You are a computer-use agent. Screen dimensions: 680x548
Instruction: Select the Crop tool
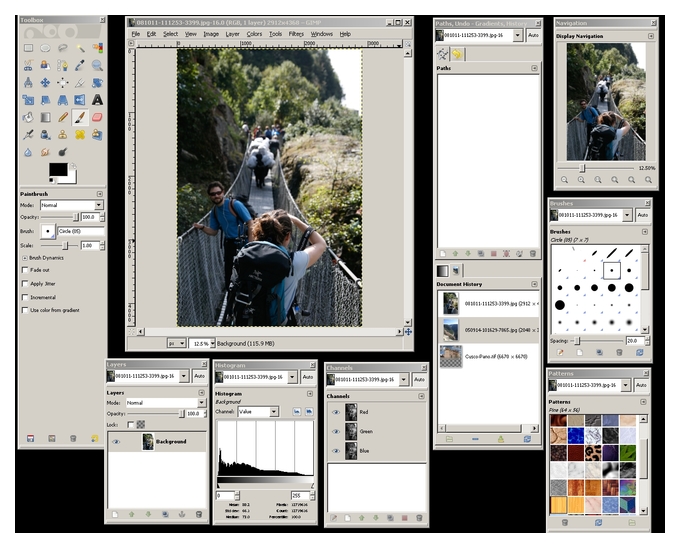80,82
